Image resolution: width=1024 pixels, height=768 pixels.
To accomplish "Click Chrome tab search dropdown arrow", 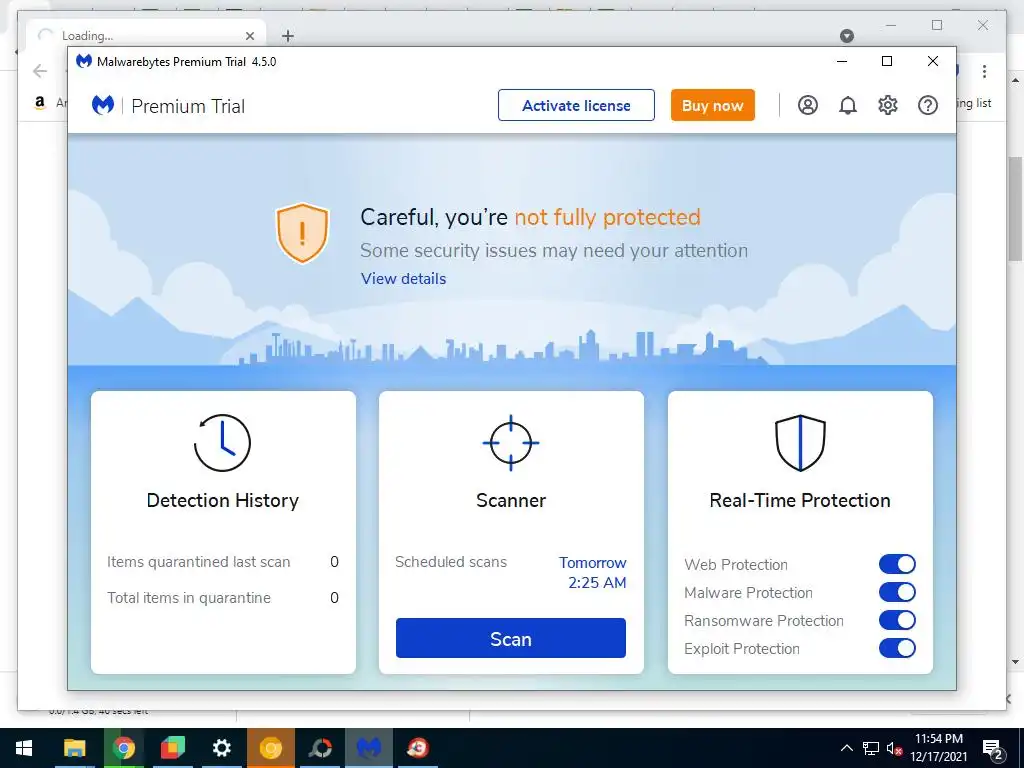I will coord(846,36).
